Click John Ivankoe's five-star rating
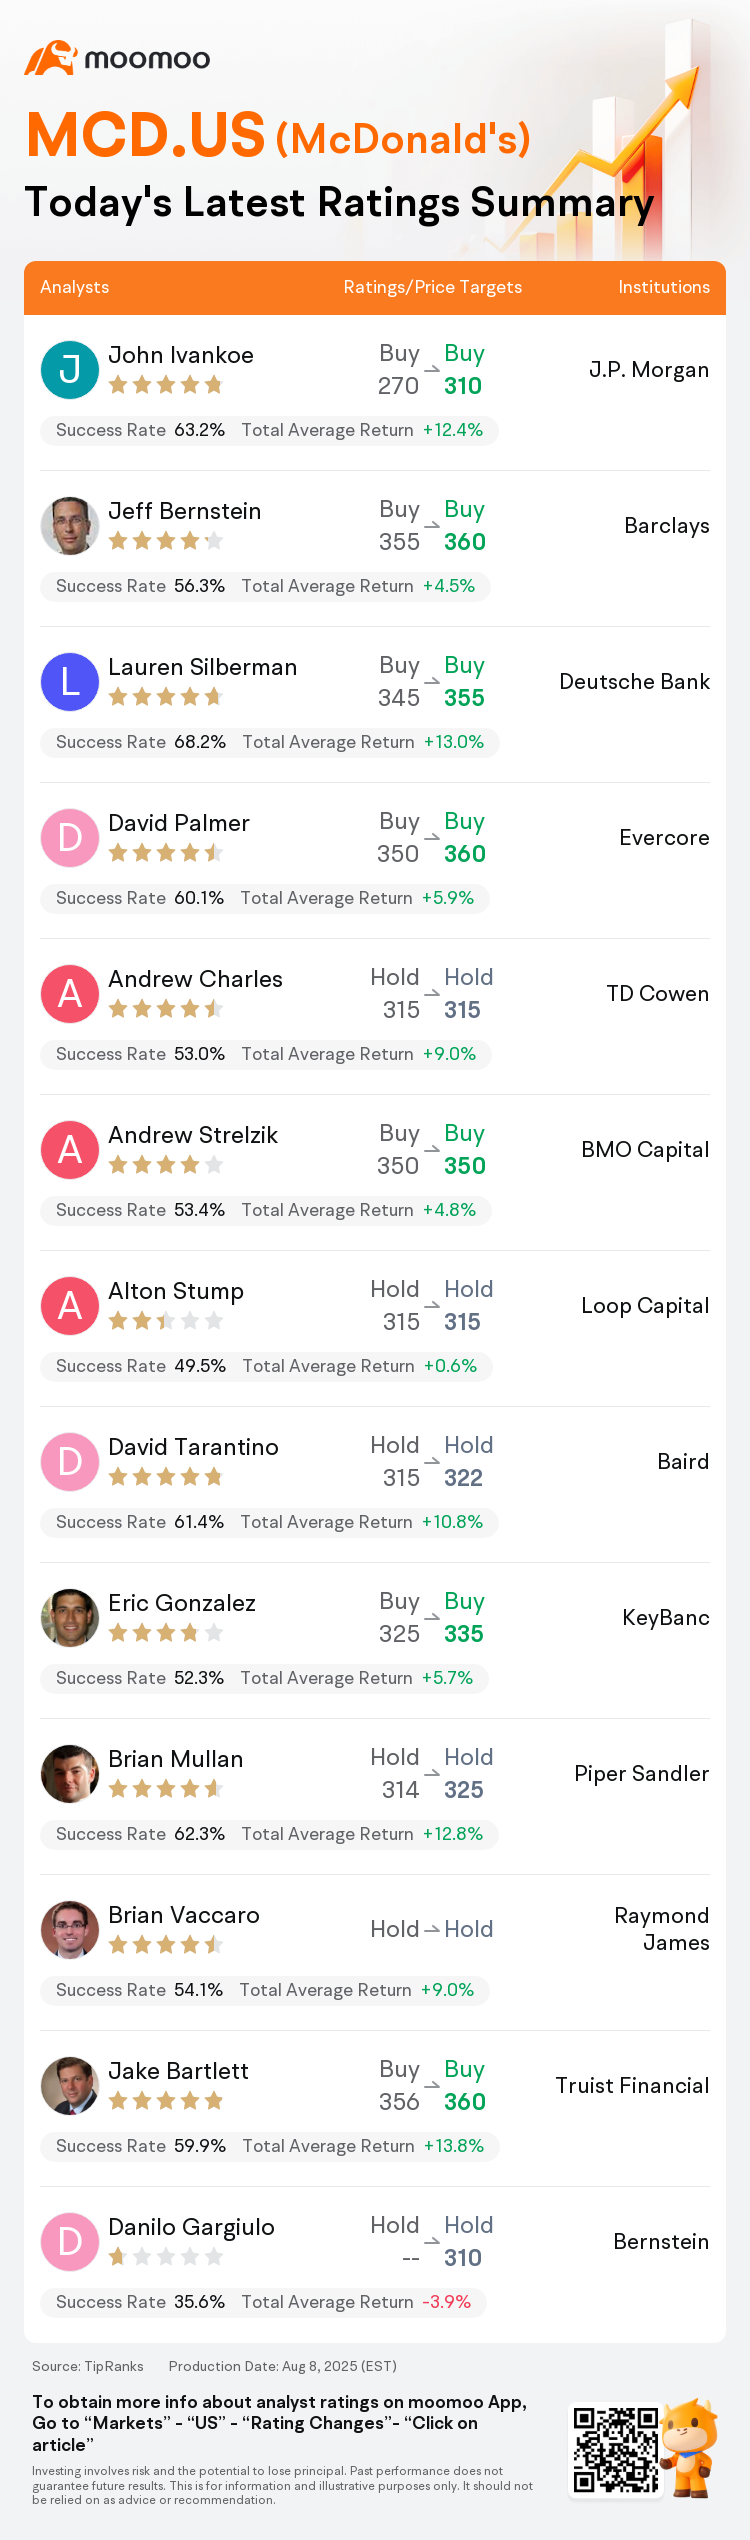 [x=166, y=385]
